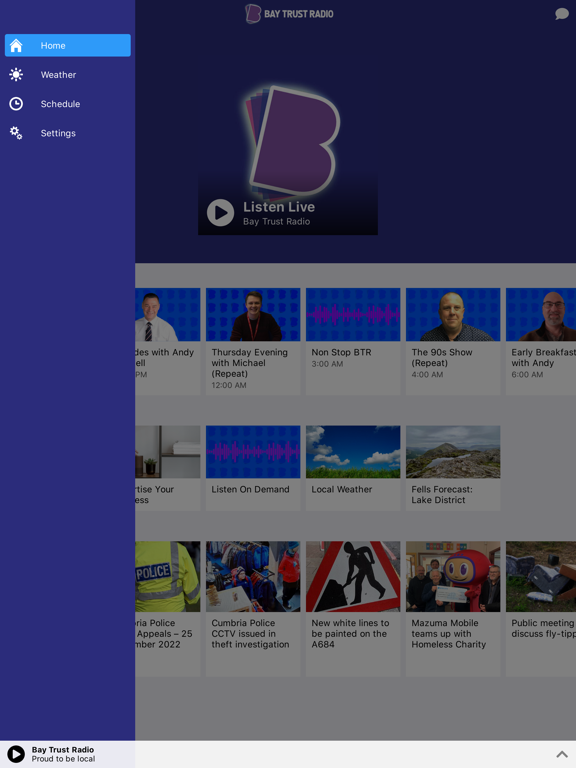This screenshot has height=768, width=576.
Task: Open Early Breakfast with Andy photo
Action: click(541, 314)
